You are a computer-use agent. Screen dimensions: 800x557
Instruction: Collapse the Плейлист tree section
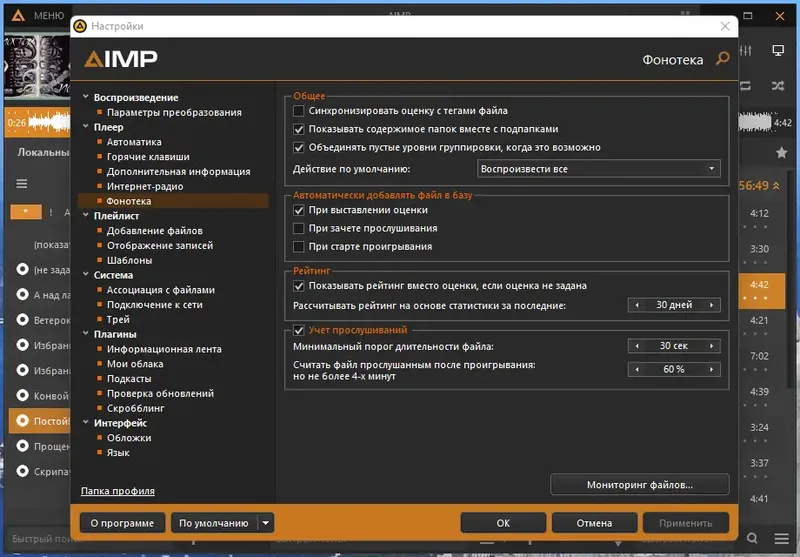tap(86, 215)
